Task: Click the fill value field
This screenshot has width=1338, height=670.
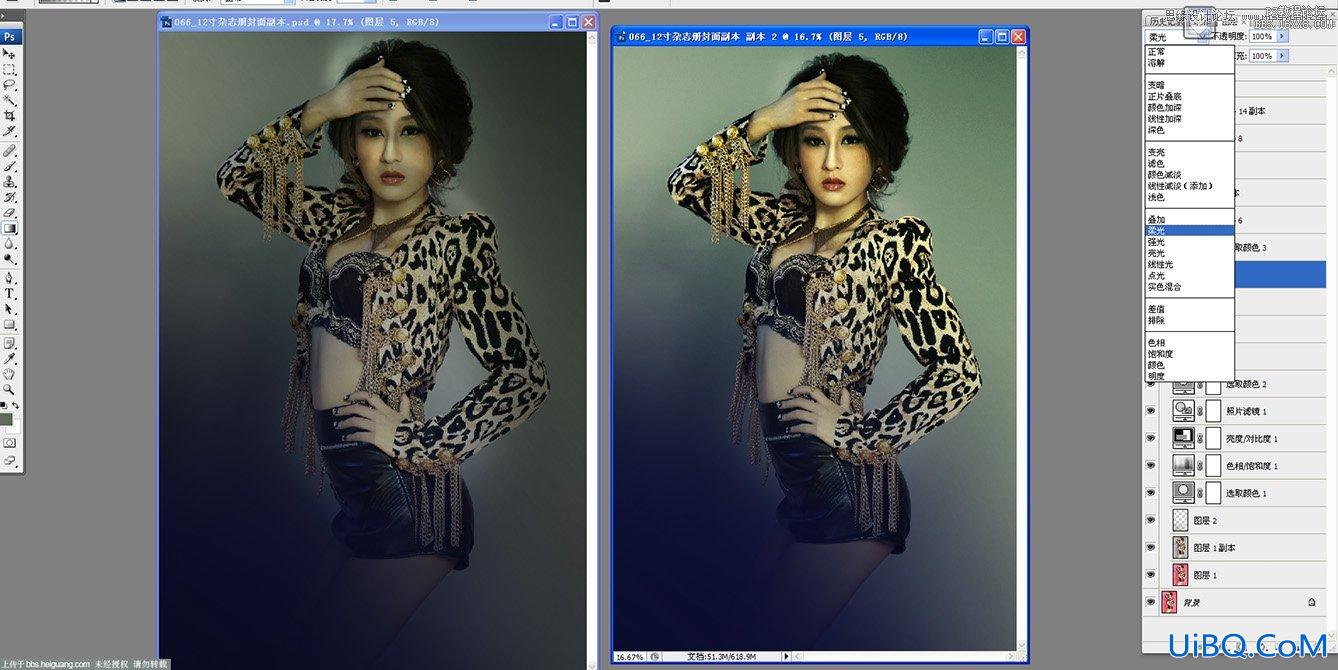Action: pyautogui.click(x=1262, y=56)
